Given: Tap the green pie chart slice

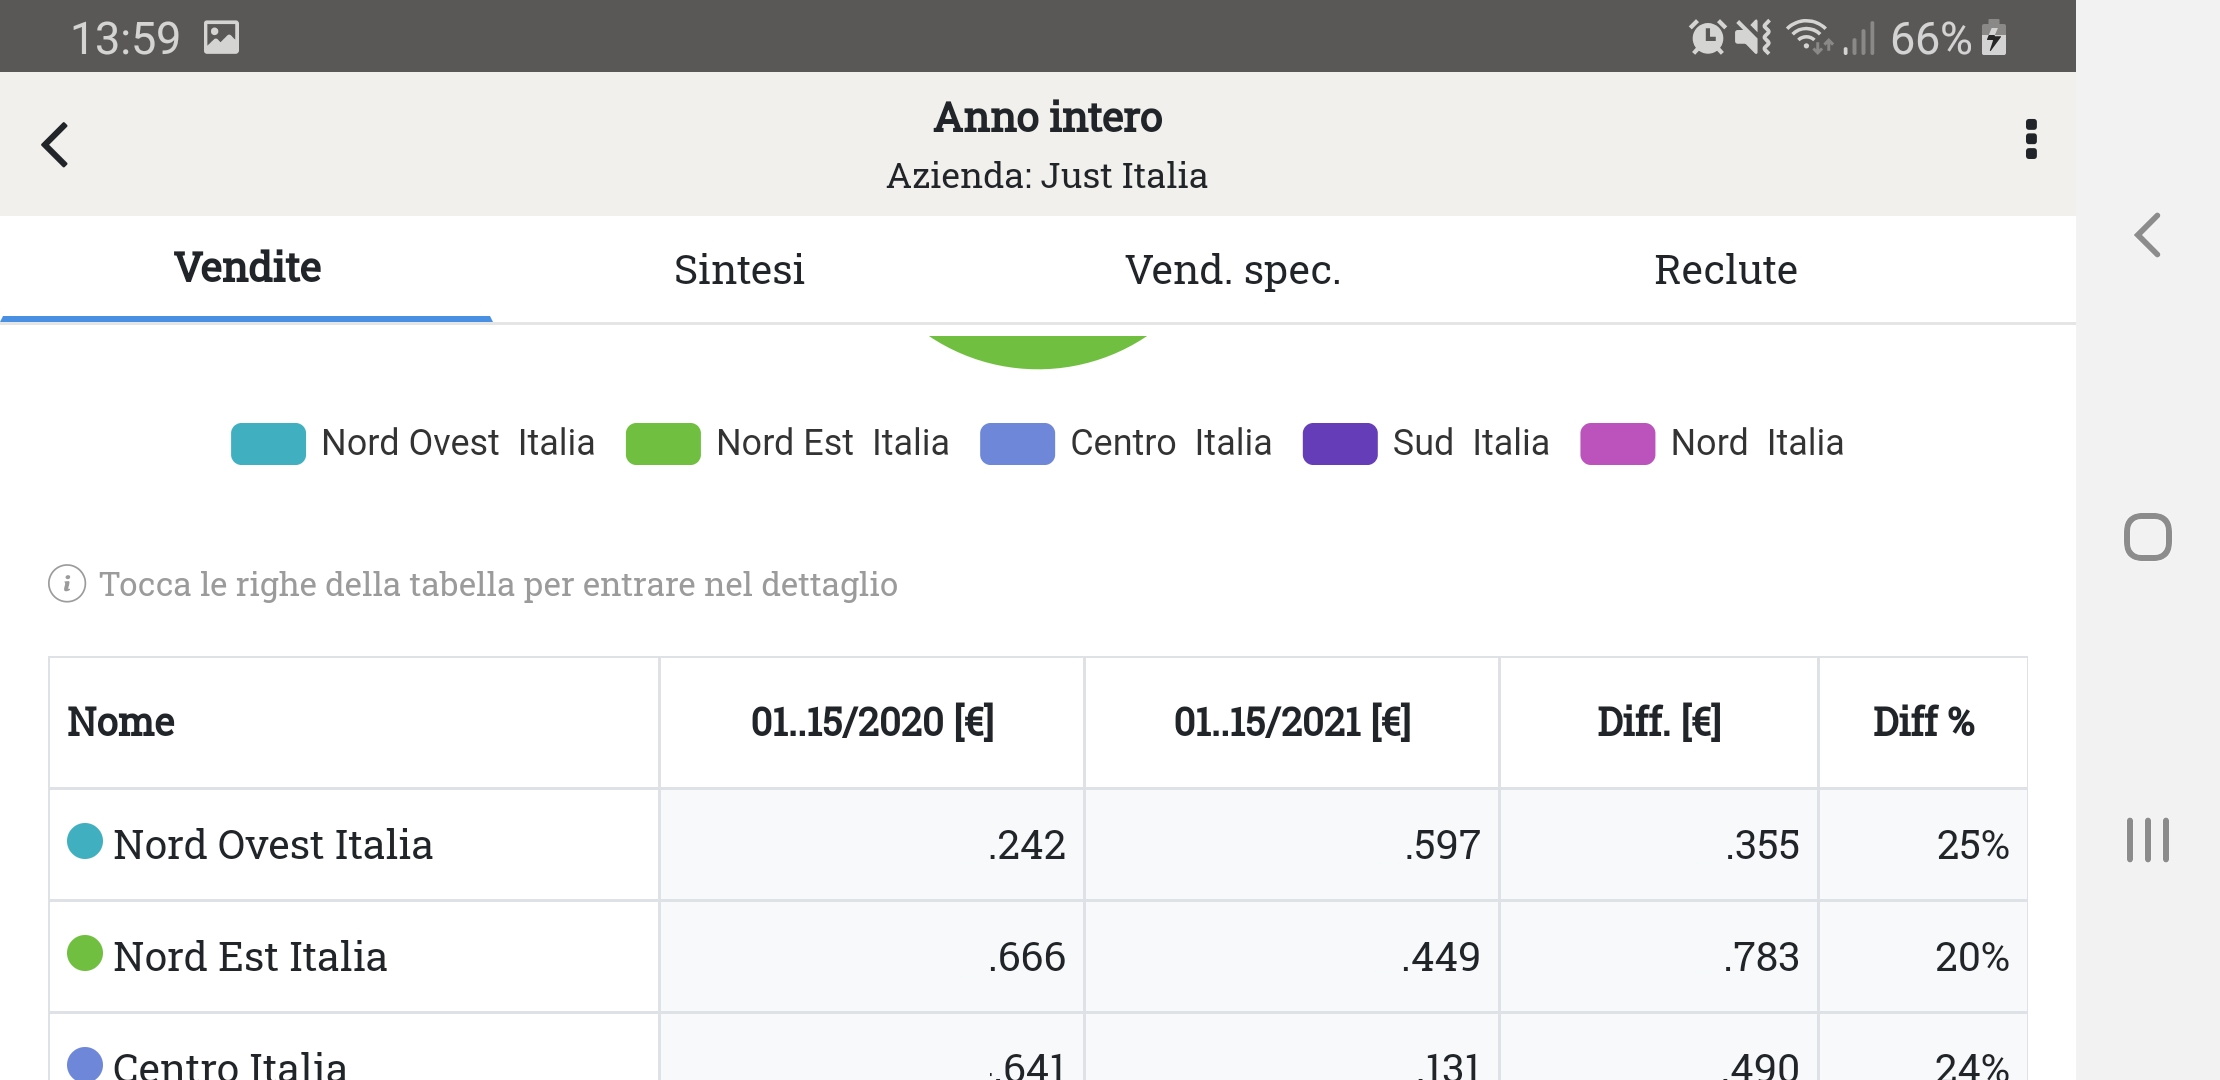Looking at the screenshot, I should tap(1037, 351).
